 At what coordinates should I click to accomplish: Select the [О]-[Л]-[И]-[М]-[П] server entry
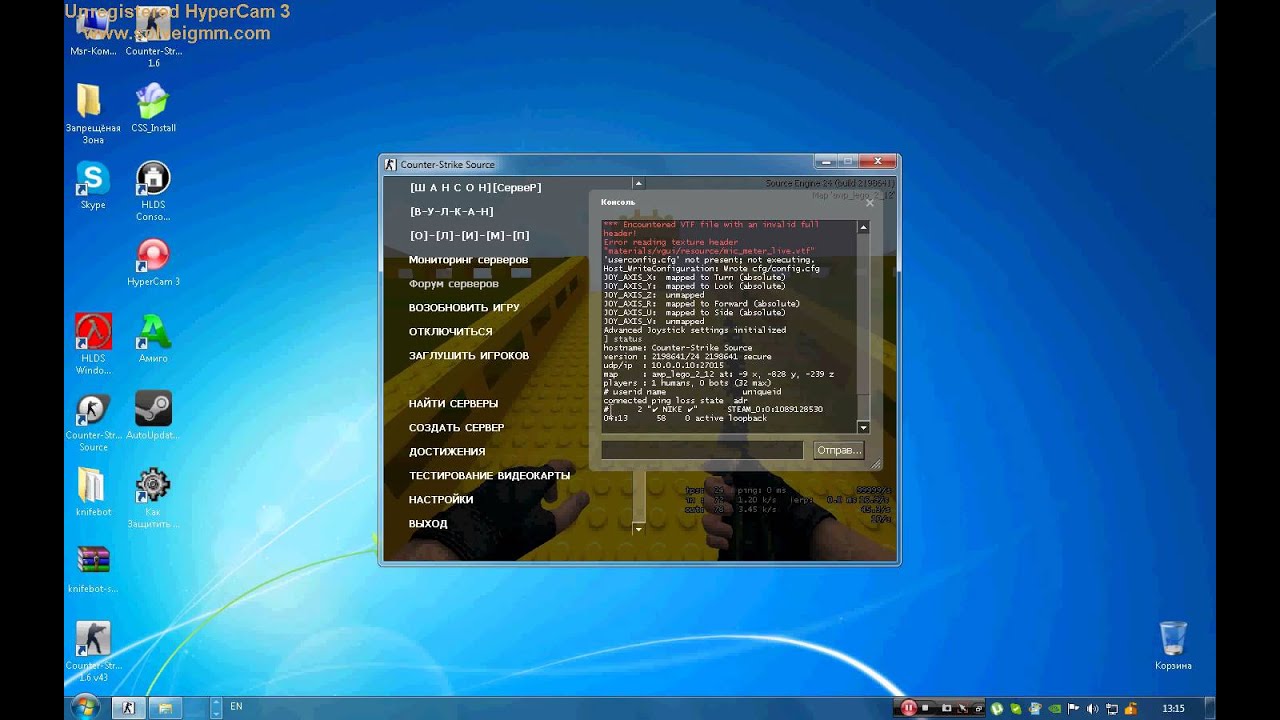point(470,236)
